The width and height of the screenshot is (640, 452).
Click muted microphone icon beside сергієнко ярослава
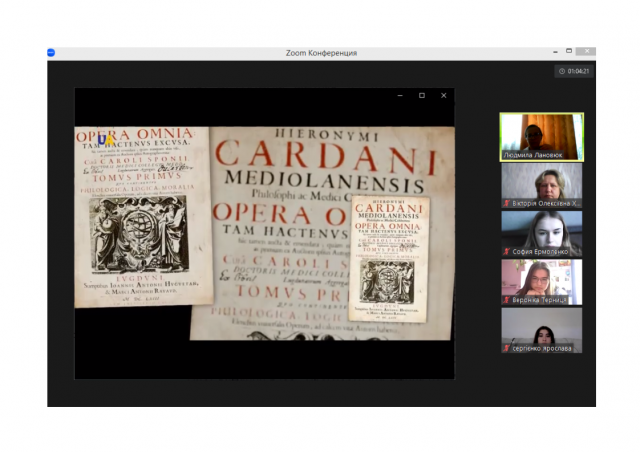(507, 348)
